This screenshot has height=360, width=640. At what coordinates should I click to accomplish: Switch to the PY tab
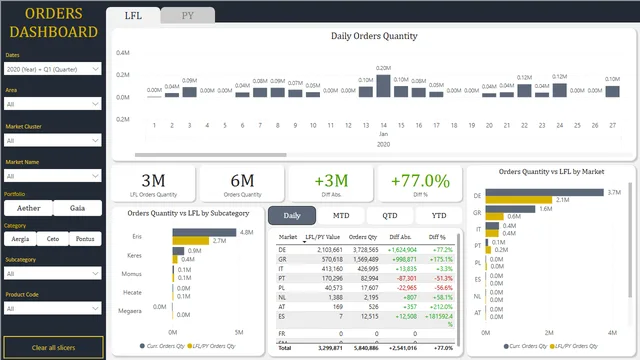coord(188,16)
